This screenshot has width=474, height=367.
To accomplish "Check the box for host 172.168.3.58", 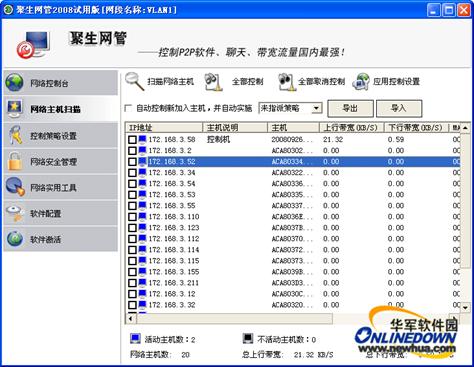I will coord(132,140).
